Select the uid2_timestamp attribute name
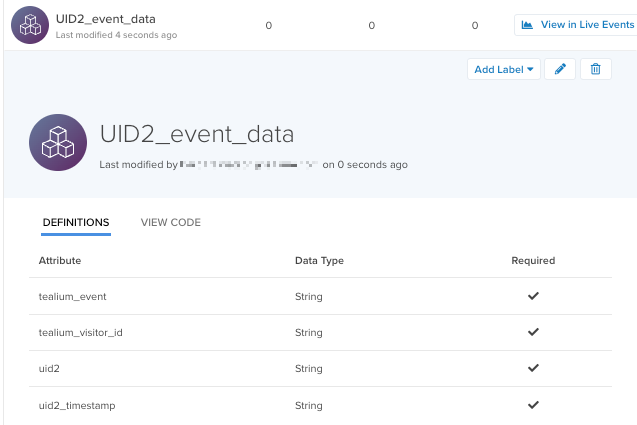This screenshot has height=425, width=637. [x=76, y=405]
